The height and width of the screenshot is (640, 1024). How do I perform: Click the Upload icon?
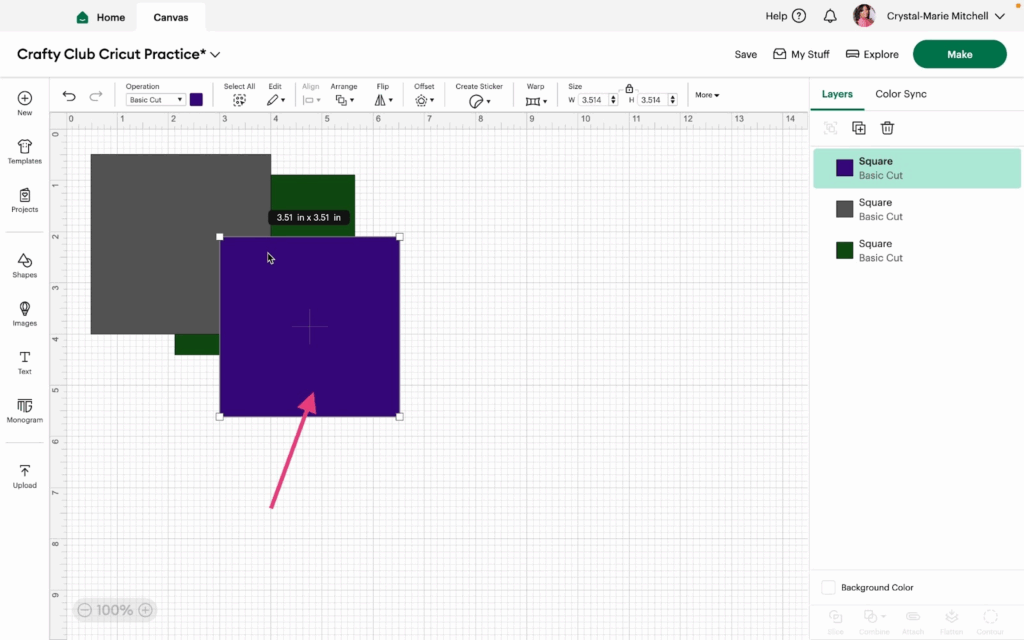click(25, 476)
